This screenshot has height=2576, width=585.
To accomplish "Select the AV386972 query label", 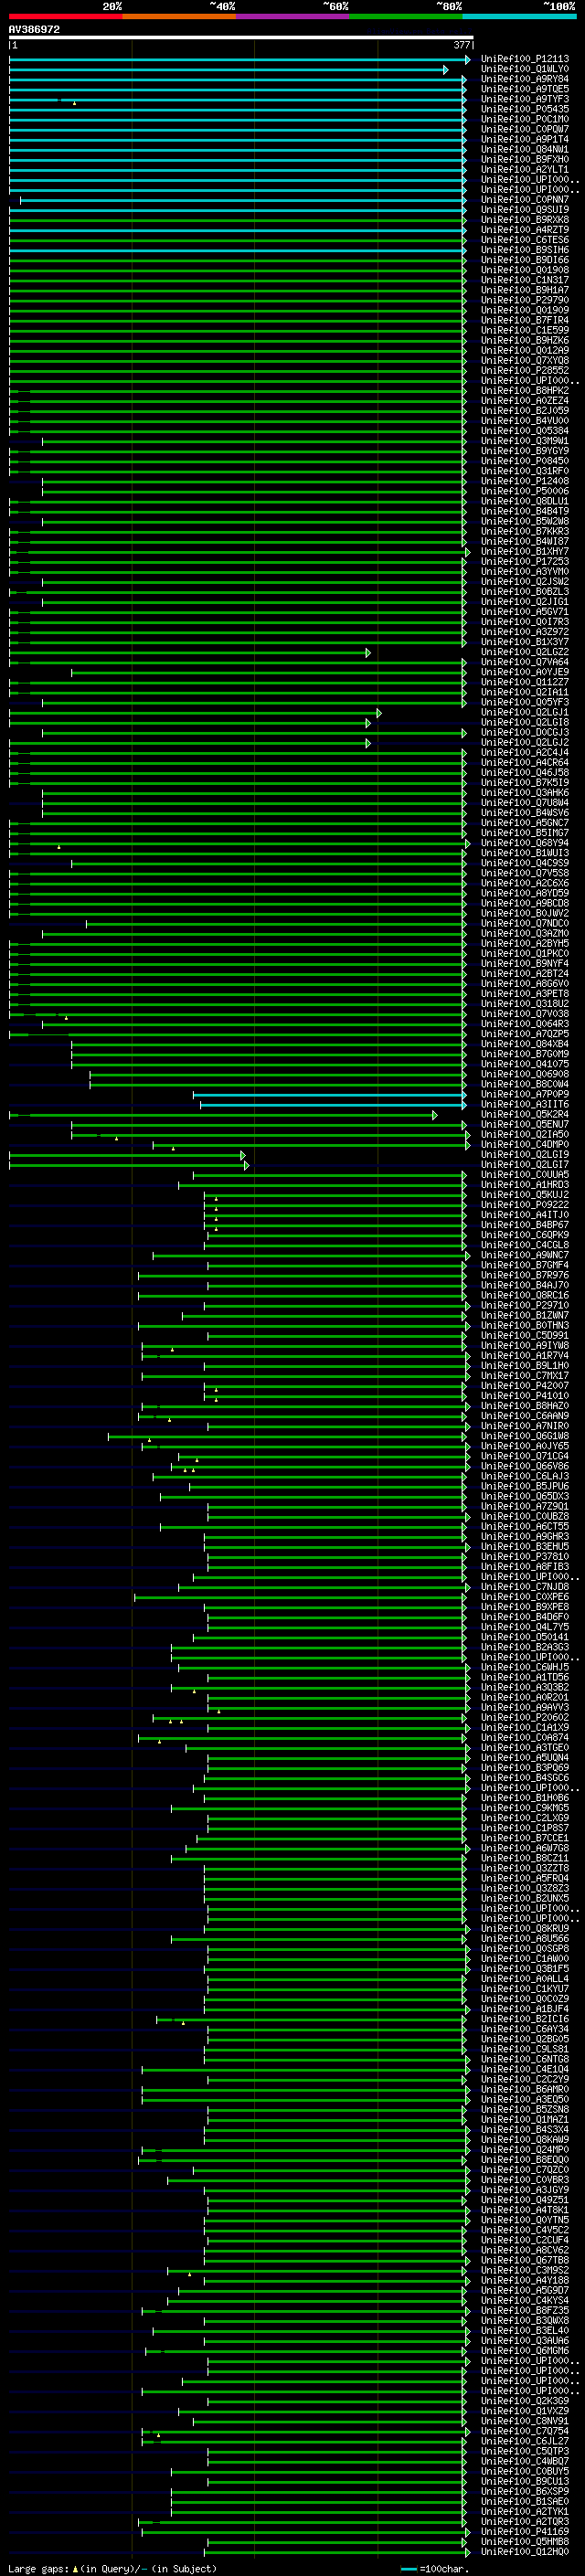I will point(34,30).
